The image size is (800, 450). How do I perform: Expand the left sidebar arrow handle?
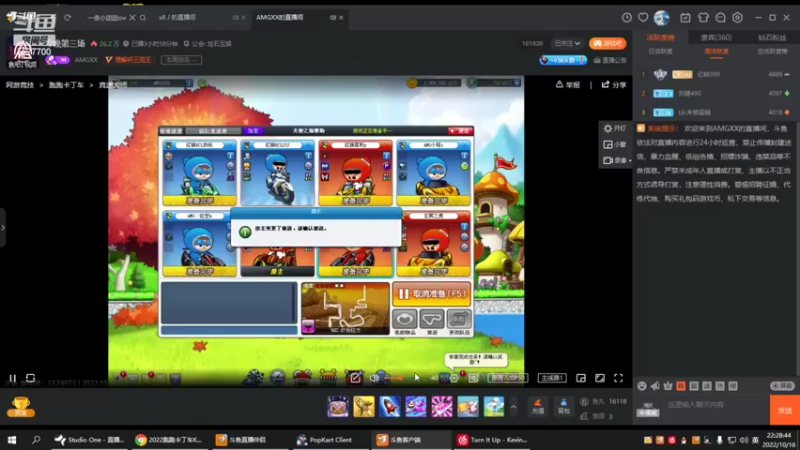point(3,228)
